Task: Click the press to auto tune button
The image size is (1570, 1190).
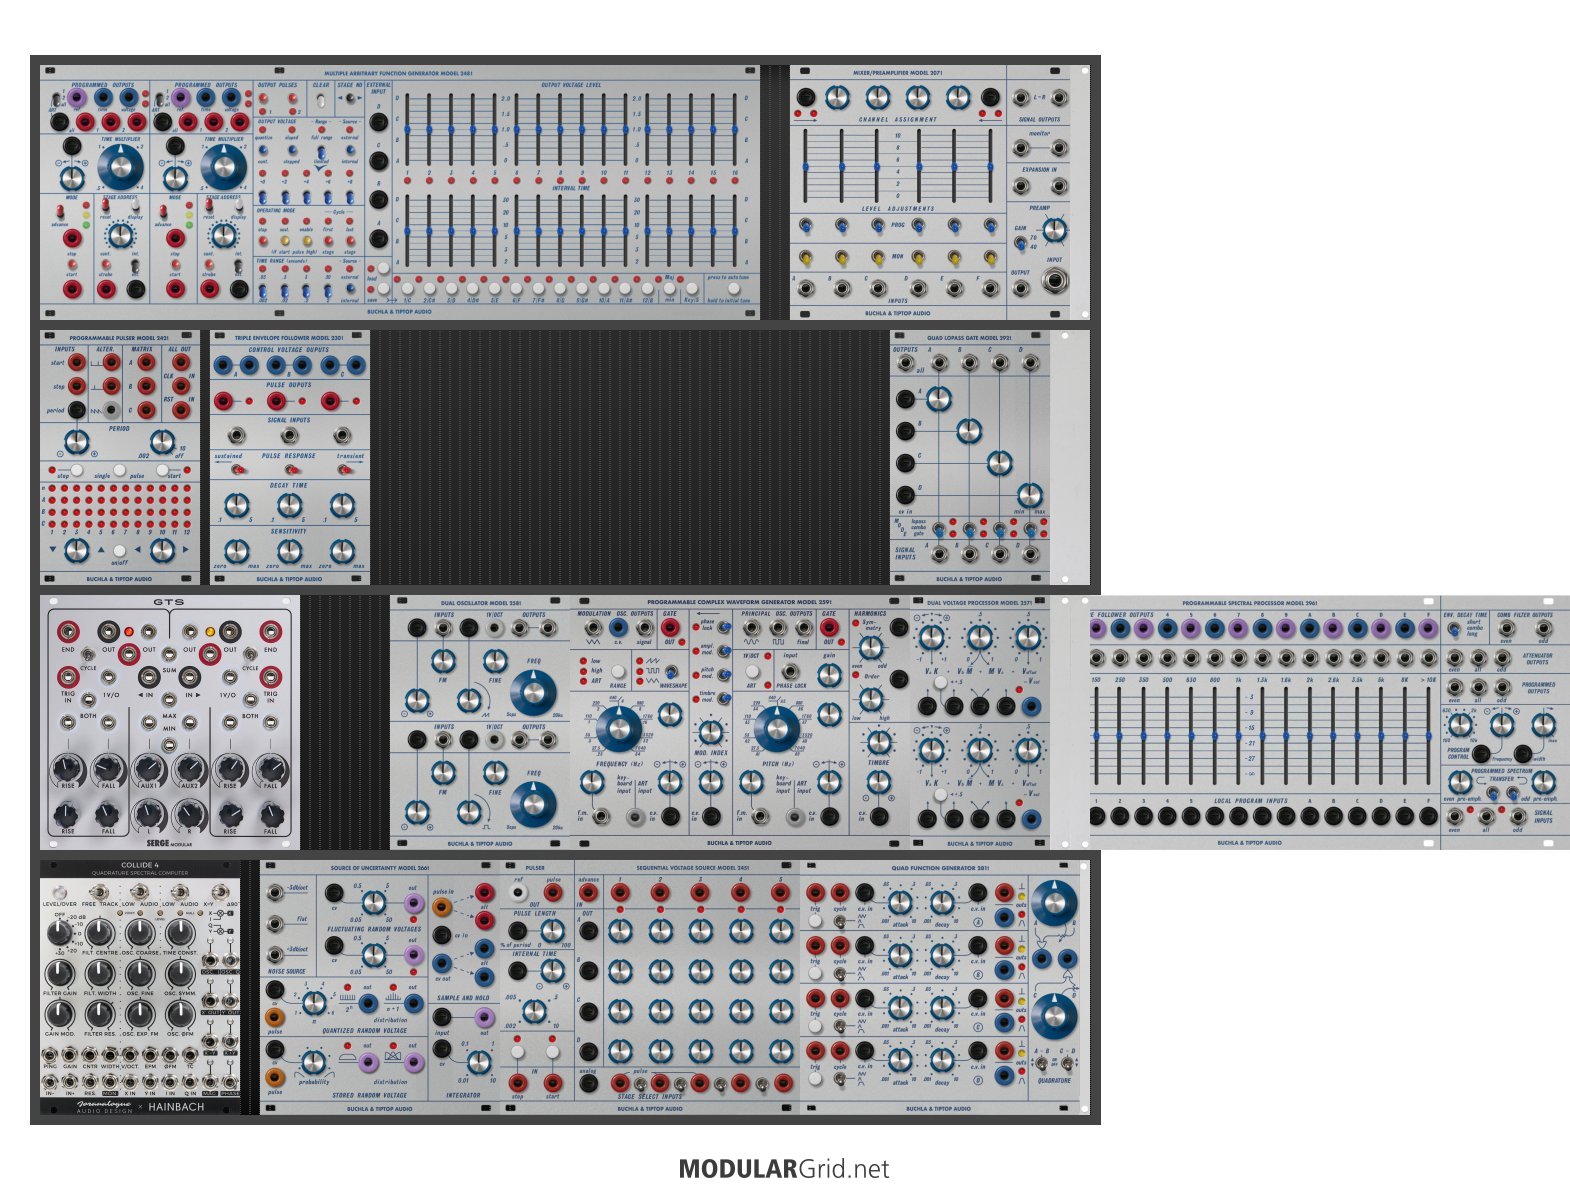Action: 733,288
